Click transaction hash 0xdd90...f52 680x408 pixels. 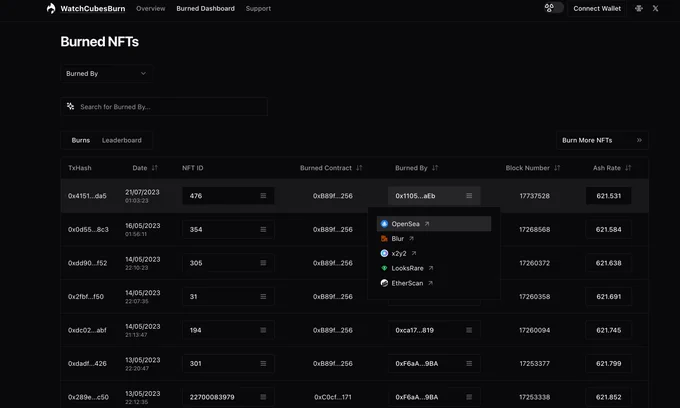(87, 263)
